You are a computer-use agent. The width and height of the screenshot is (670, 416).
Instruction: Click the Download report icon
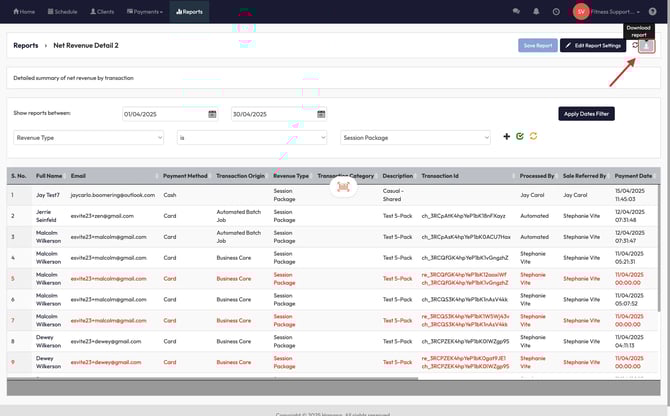tap(647, 45)
